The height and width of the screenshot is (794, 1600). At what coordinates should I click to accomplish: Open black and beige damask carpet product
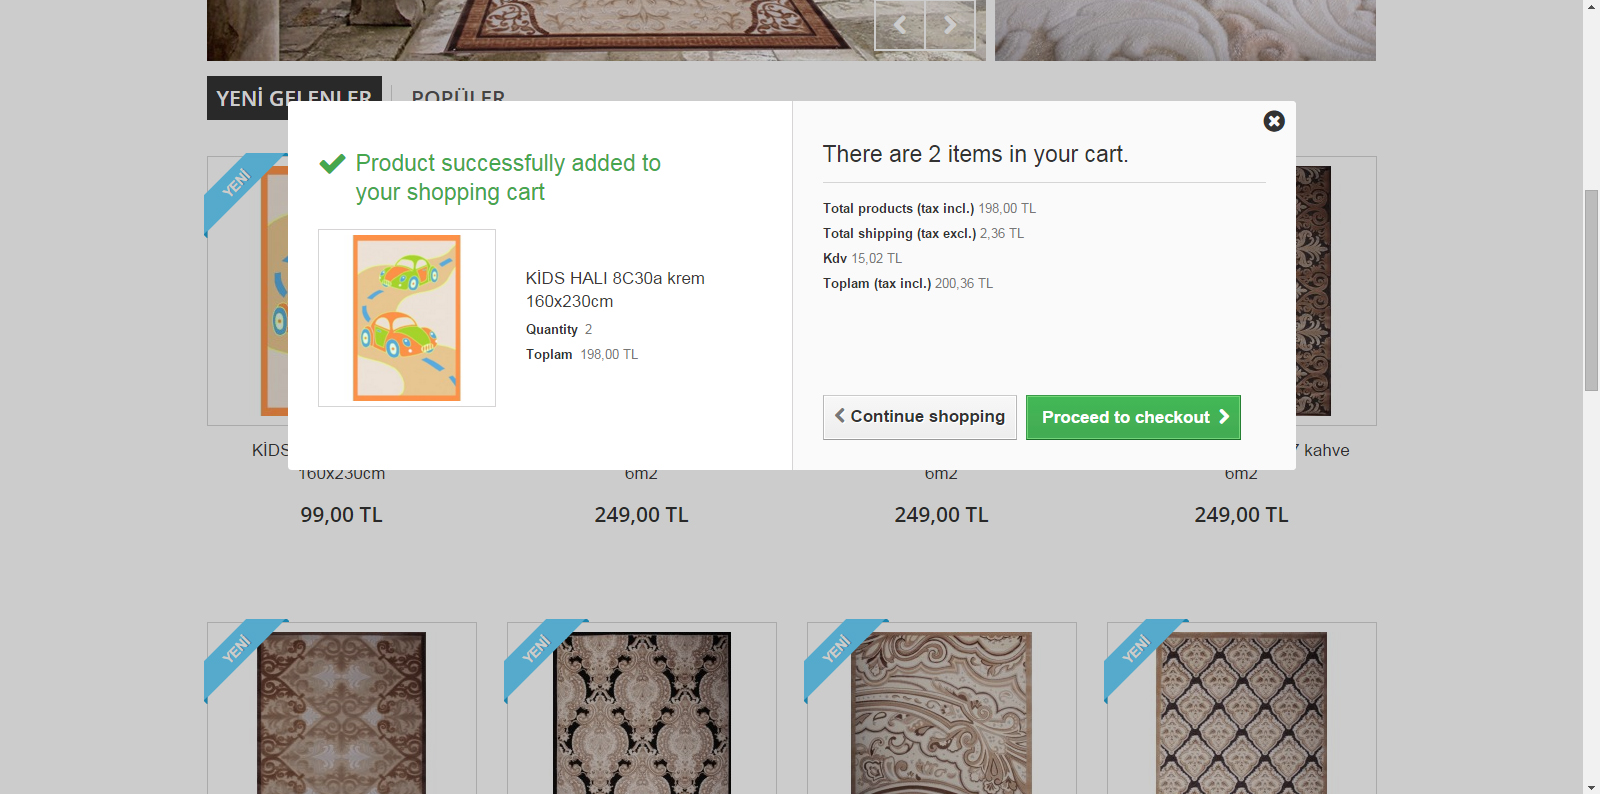642,712
